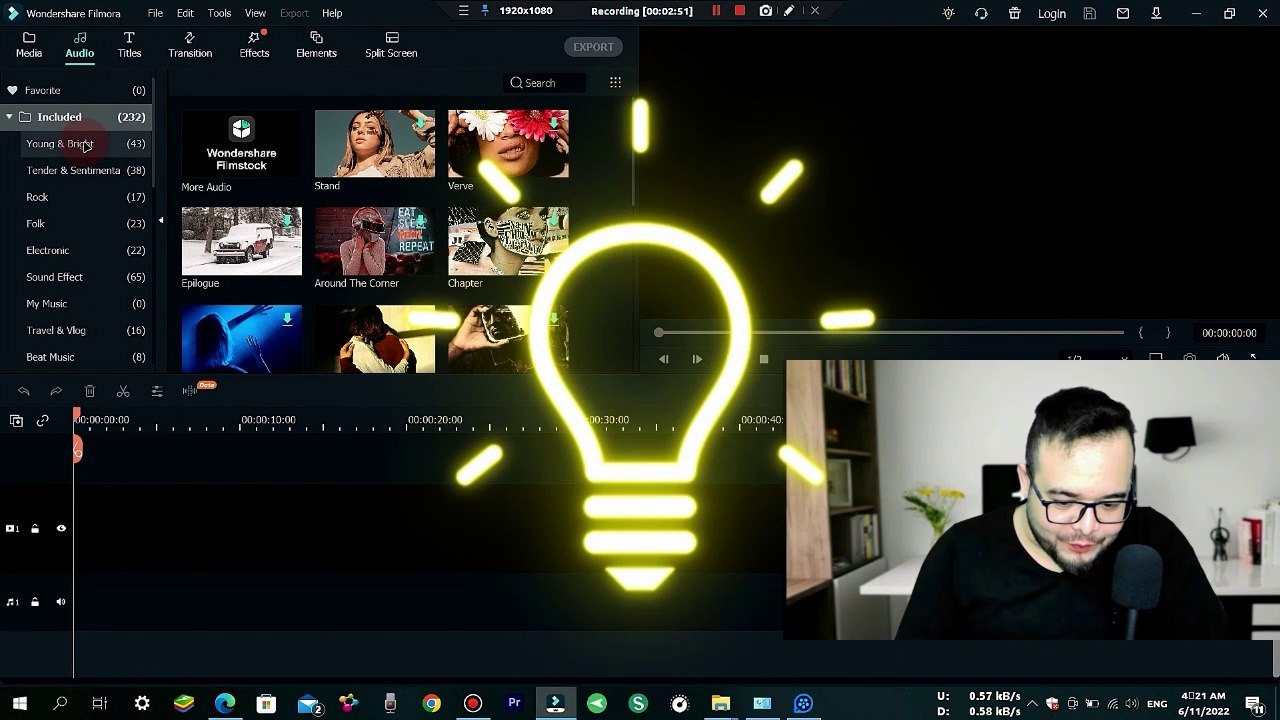This screenshot has width=1280, height=720.
Task: Click the delete trash icon in timeline toolbar
Action: pyautogui.click(x=90, y=391)
